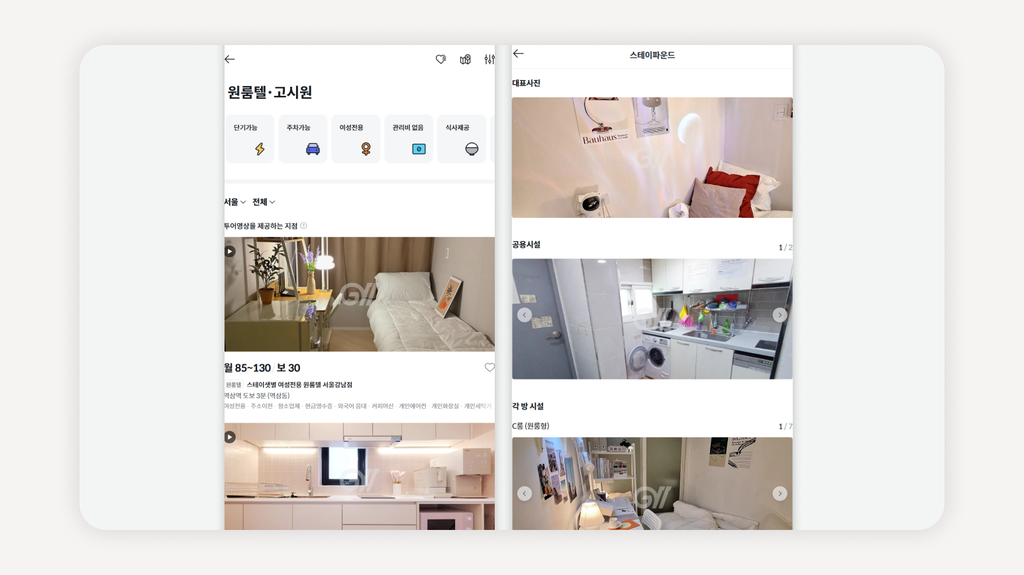Go back from the 스테이파운드 detail screen
The width and height of the screenshot is (1024, 575).
click(x=518, y=54)
